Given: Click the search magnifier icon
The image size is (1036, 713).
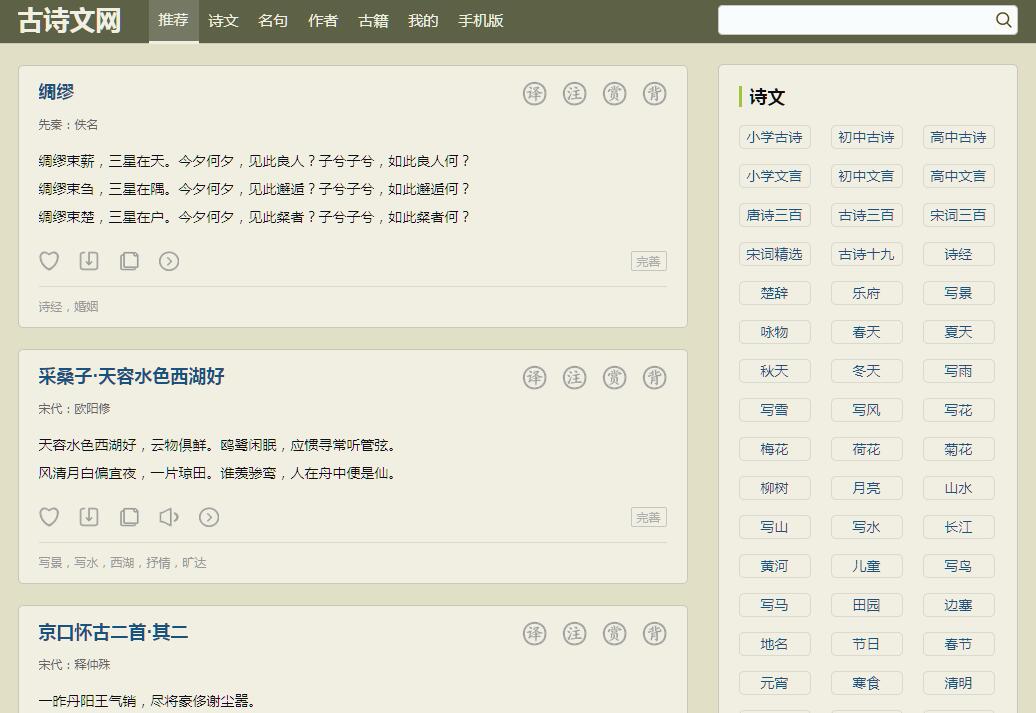Looking at the screenshot, I should tap(1003, 20).
